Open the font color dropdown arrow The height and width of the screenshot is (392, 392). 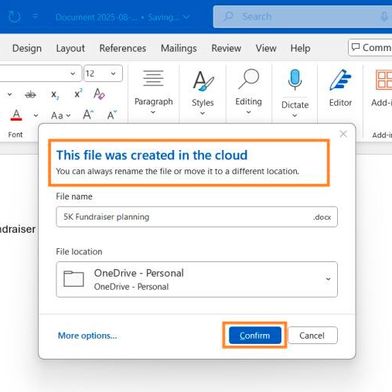click(36, 115)
